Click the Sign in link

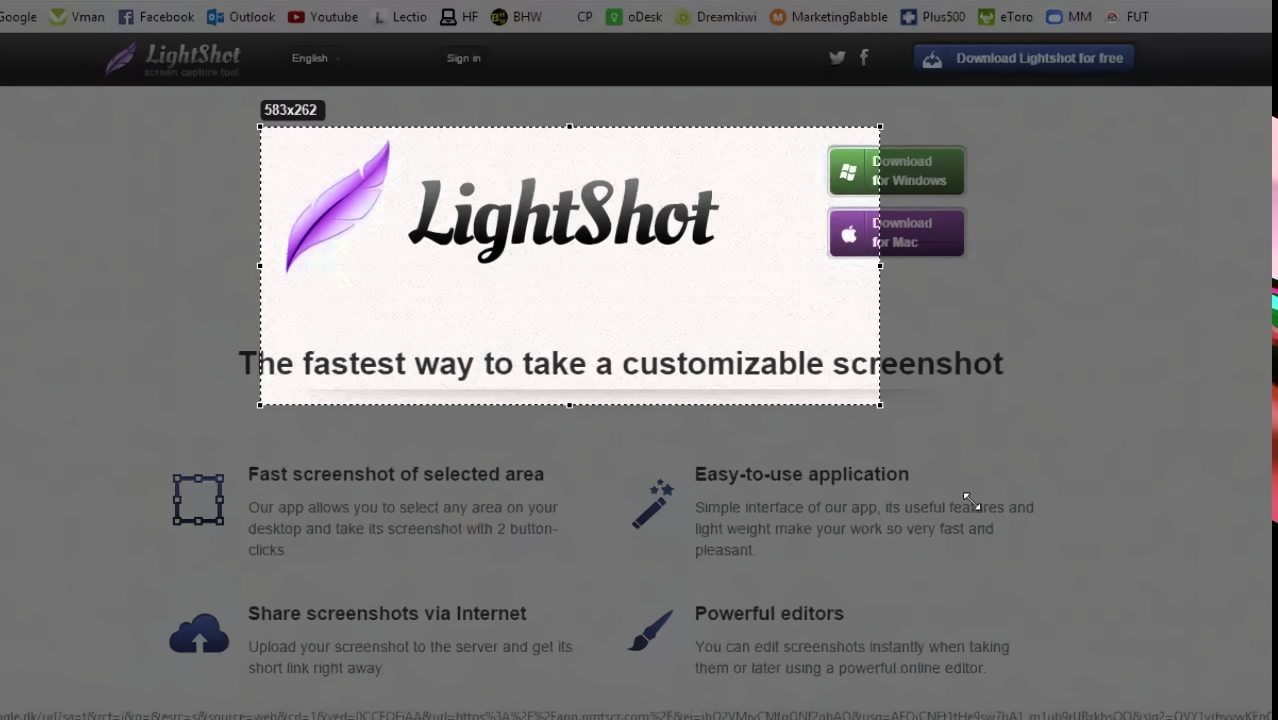[x=463, y=58]
